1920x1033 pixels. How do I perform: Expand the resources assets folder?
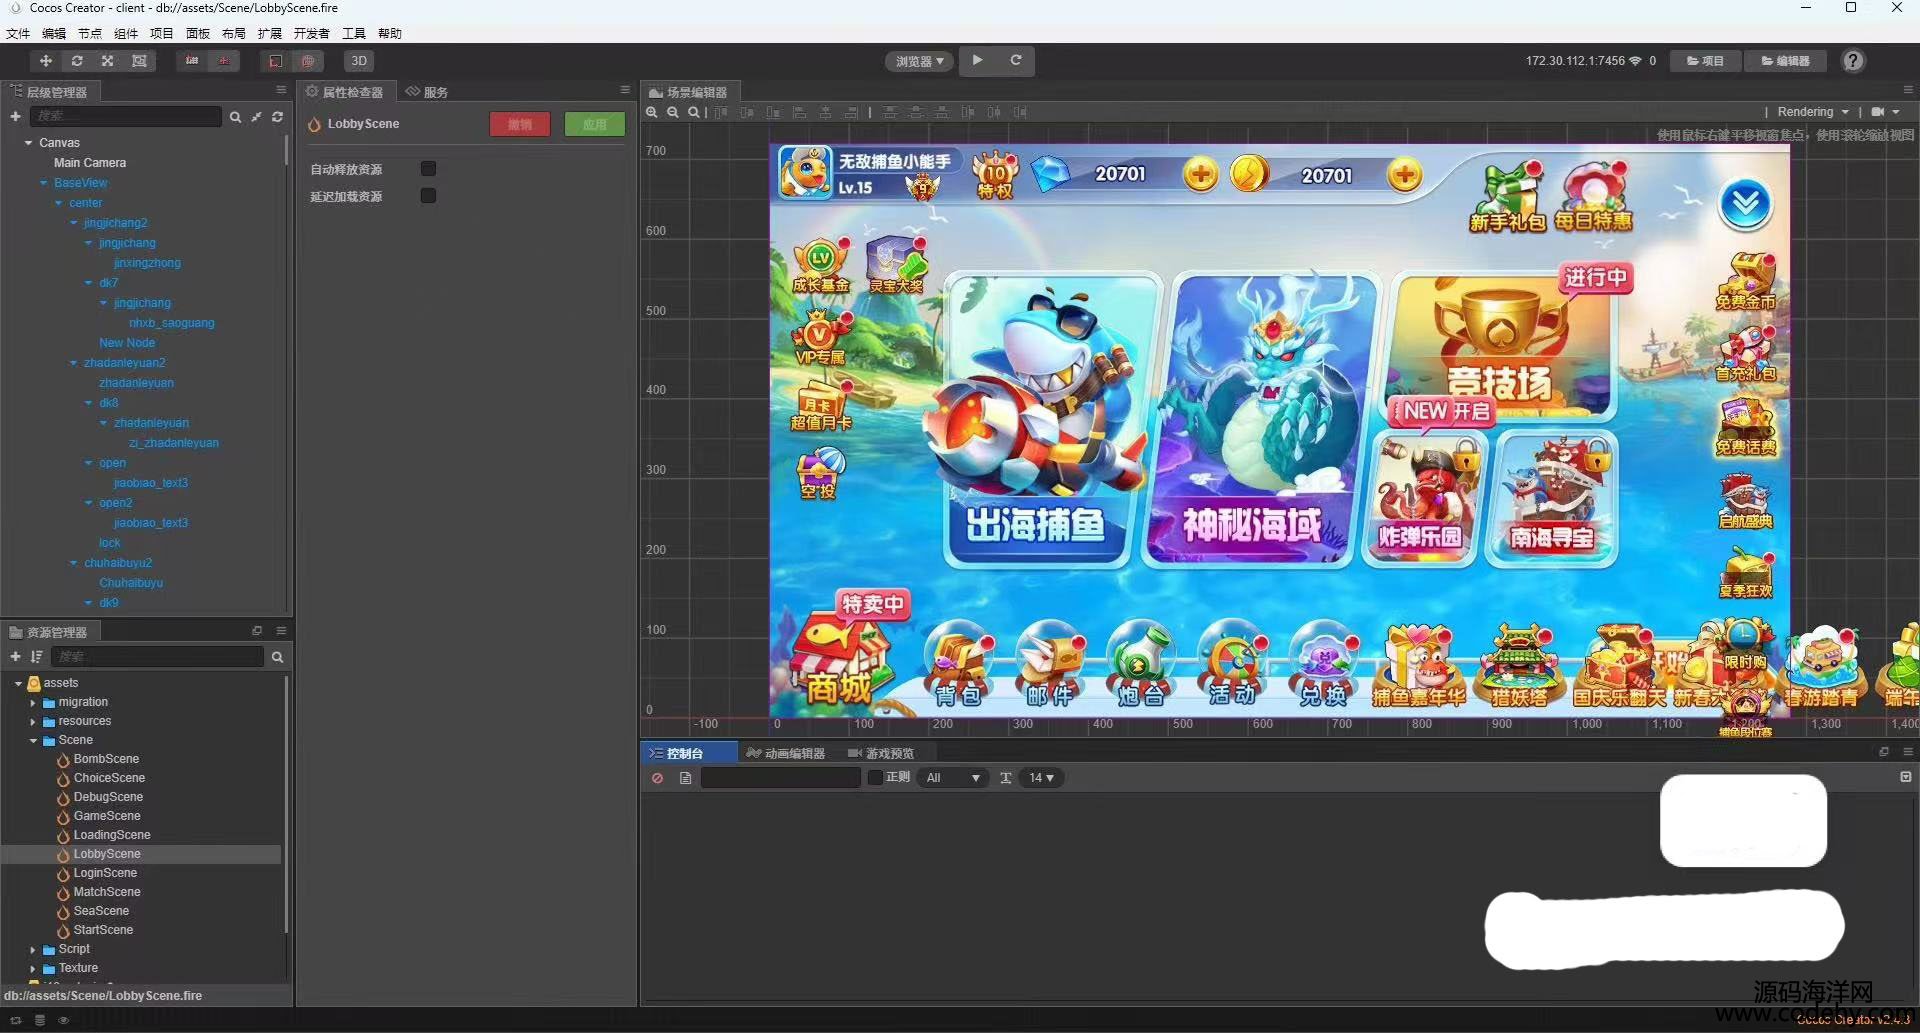[32, 722]
